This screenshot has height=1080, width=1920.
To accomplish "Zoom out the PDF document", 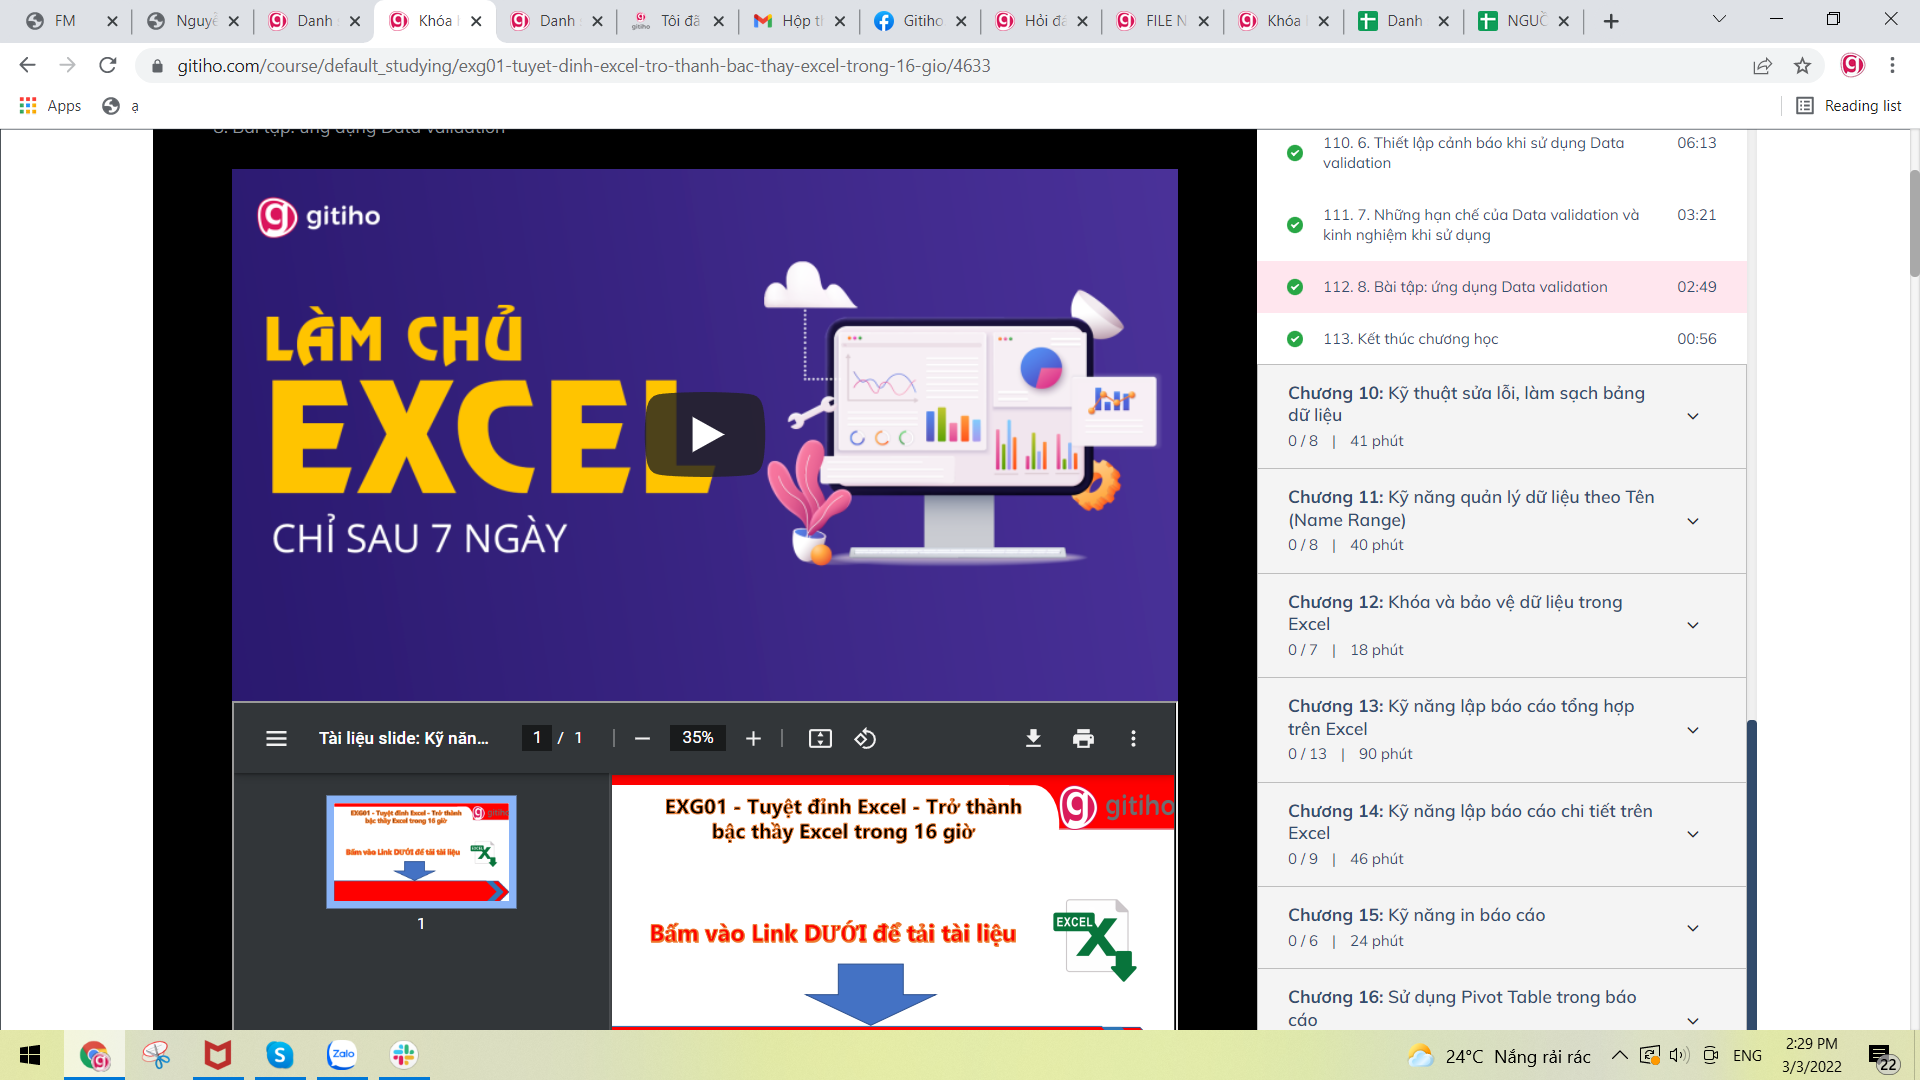I will coord(642,738).
